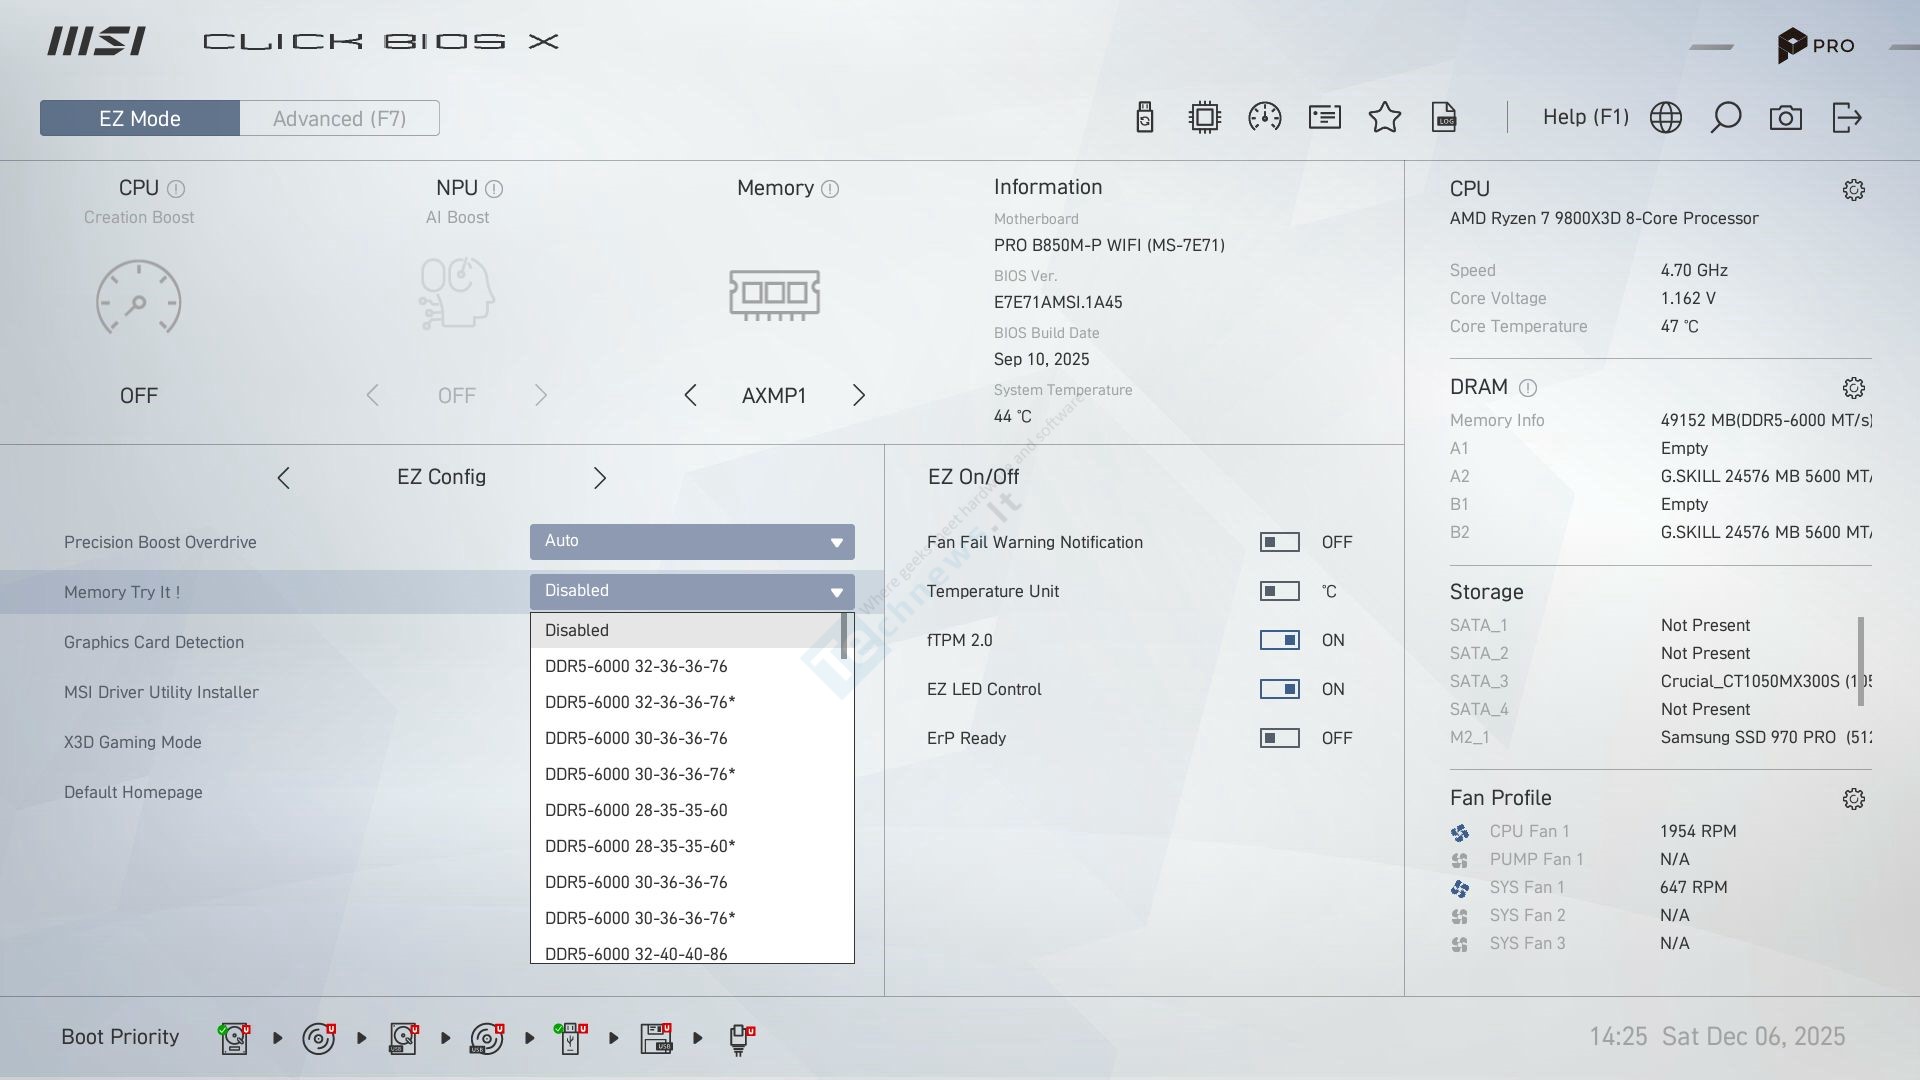Turn off the fTPM 2.0 switch
This screenshot has width=1920, height=1080.
[x=1279, y=640]
